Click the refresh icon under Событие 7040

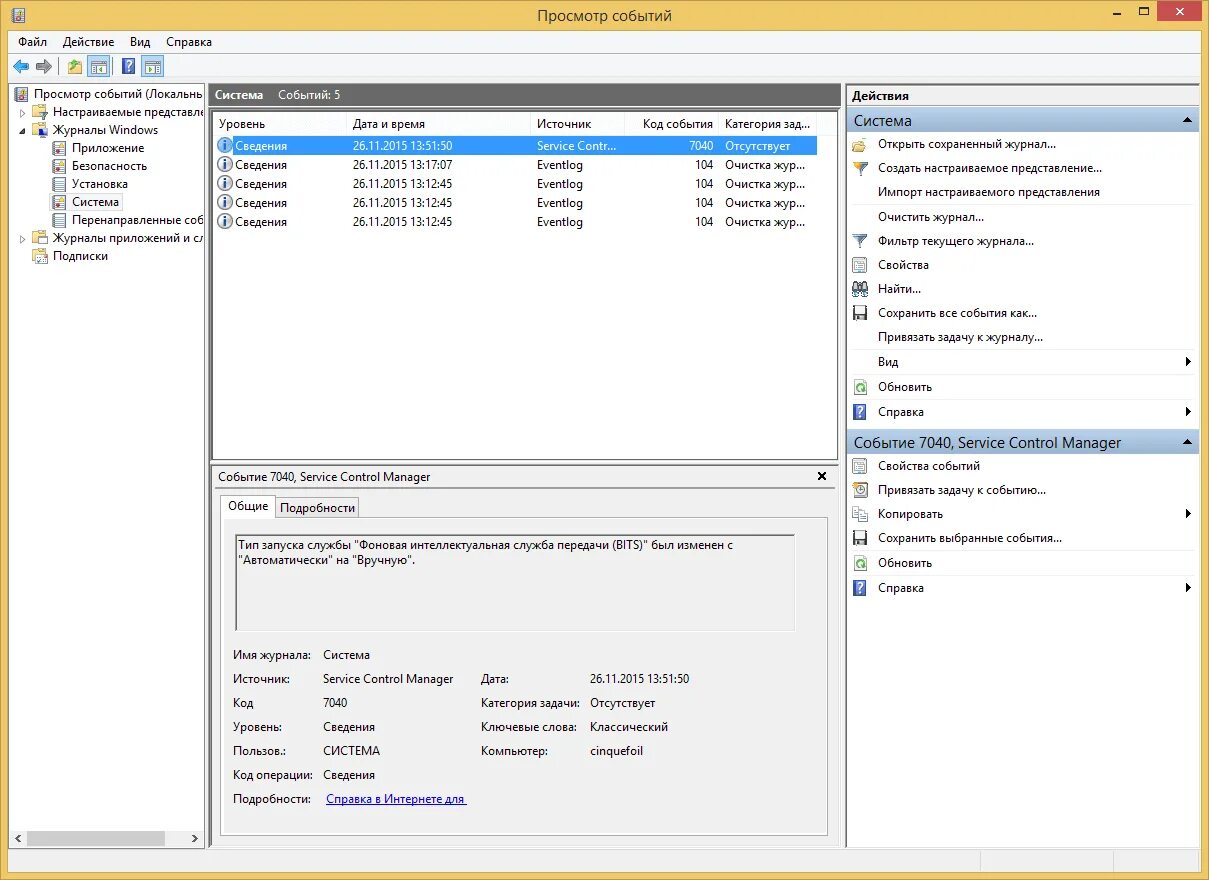[x=860, y=563]
